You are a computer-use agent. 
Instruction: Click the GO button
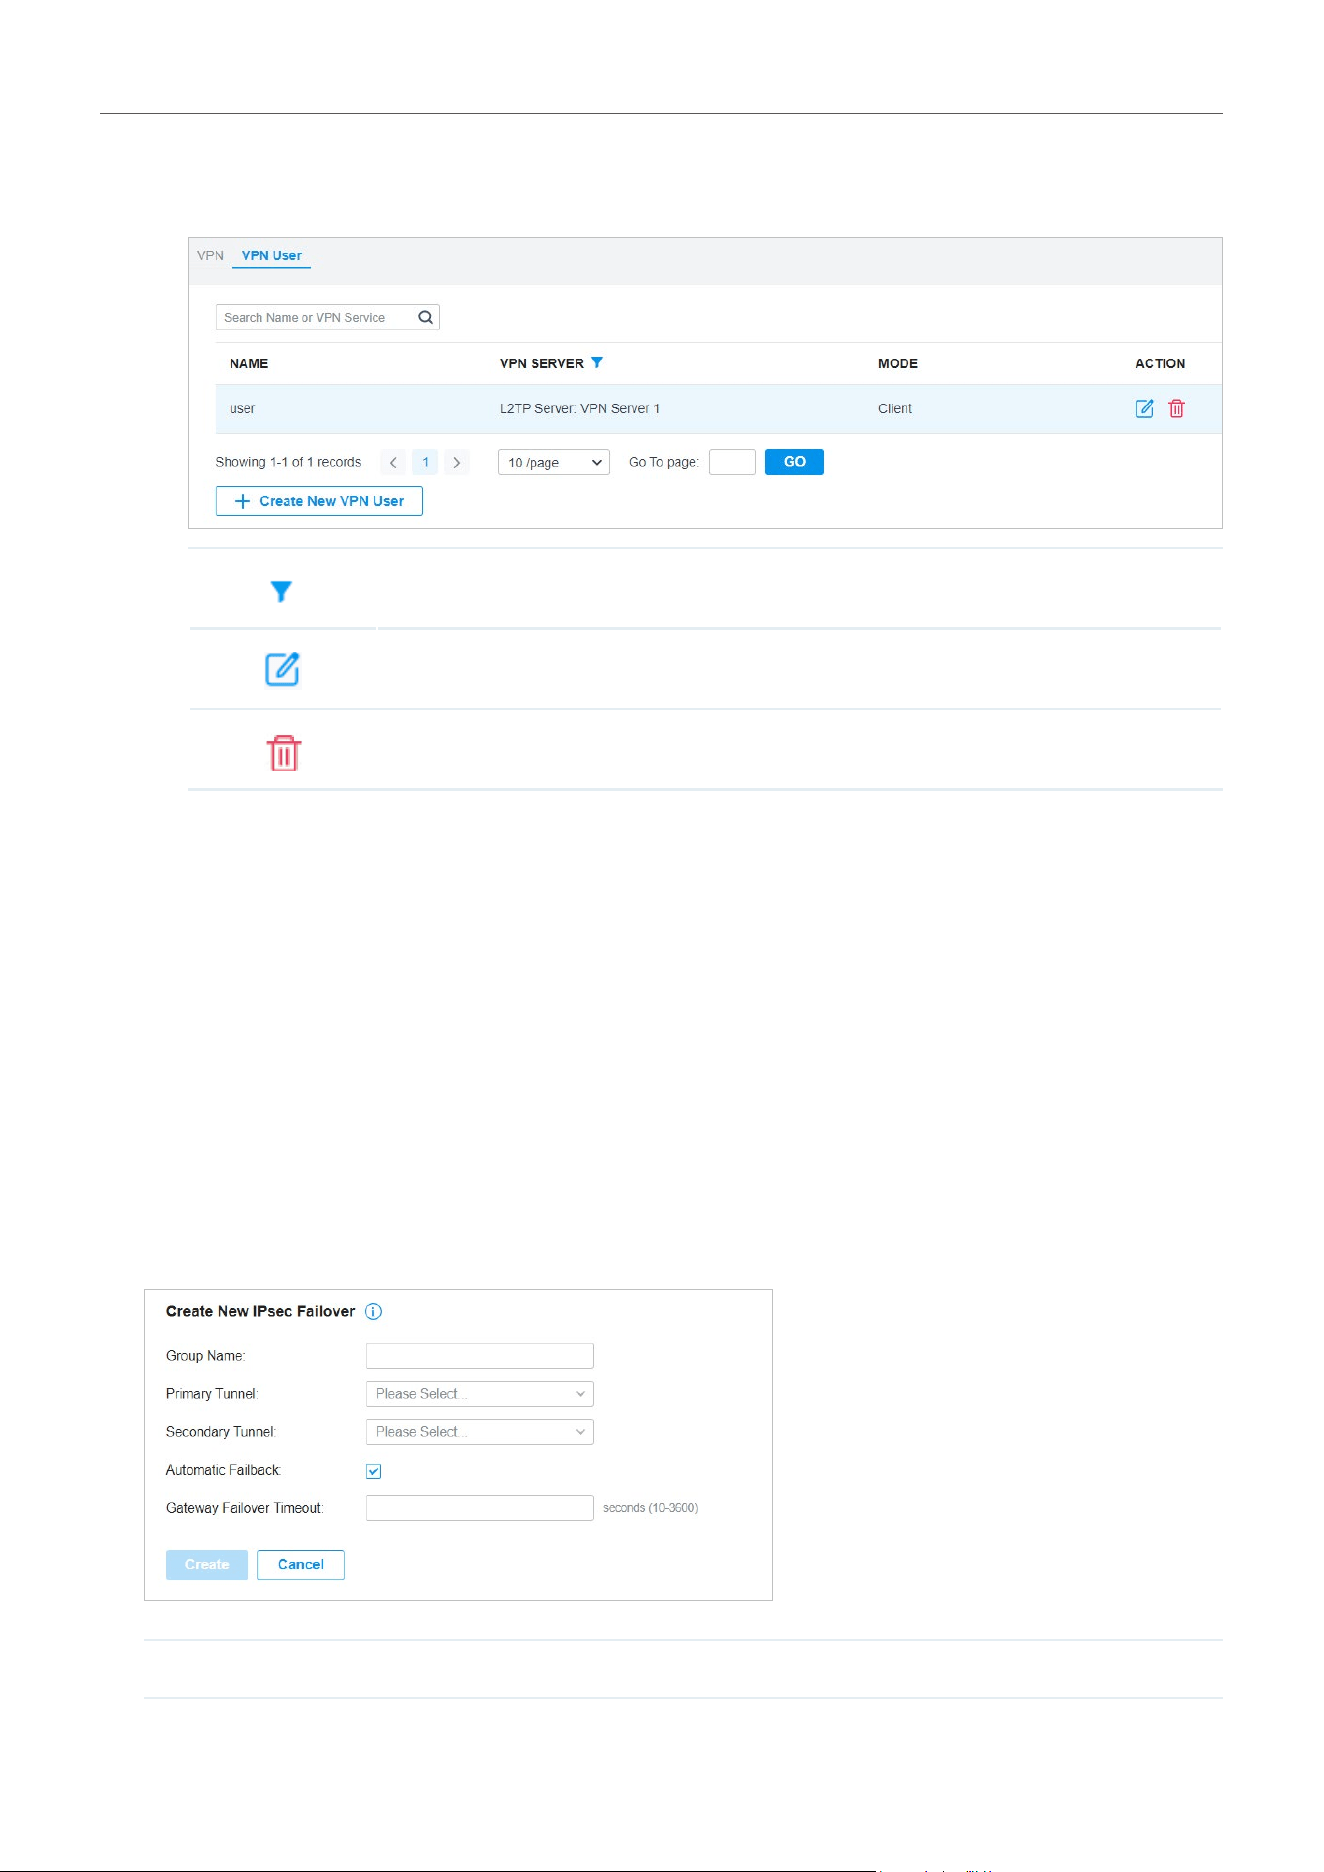click(x=794, y=462)
